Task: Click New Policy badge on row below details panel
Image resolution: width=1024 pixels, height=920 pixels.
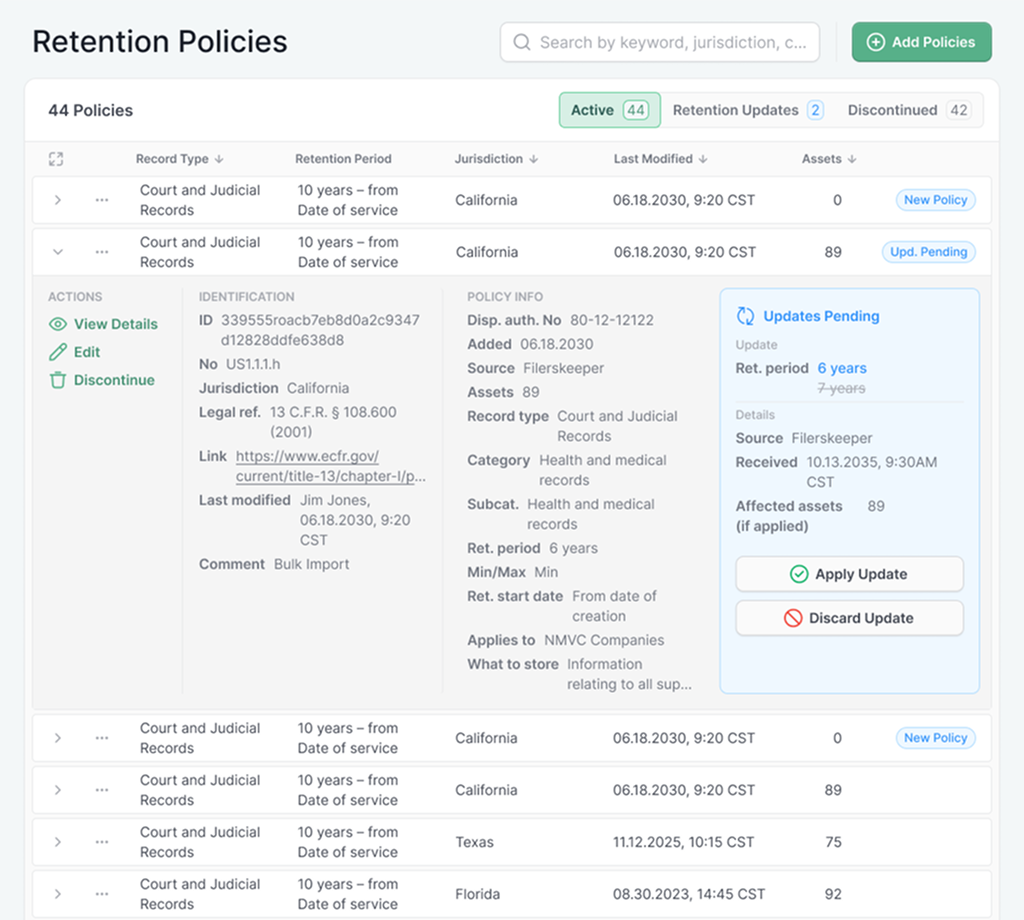Action: 935,738
